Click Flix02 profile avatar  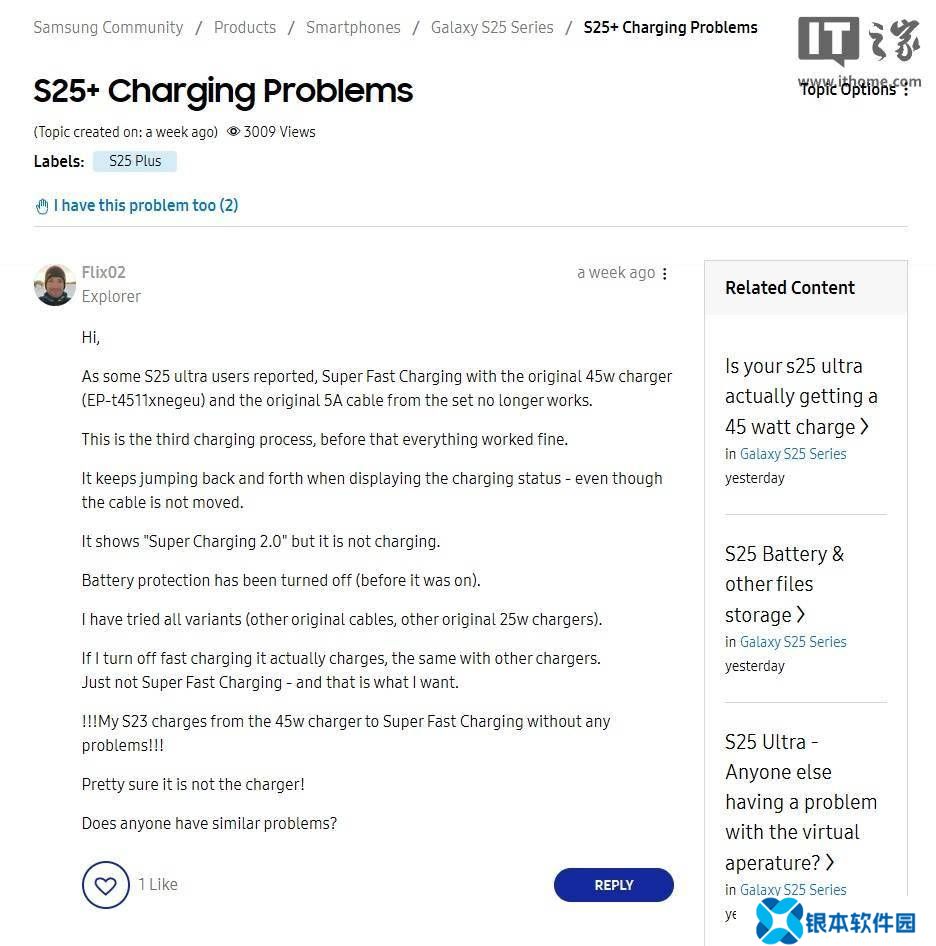tap(54, 285)
